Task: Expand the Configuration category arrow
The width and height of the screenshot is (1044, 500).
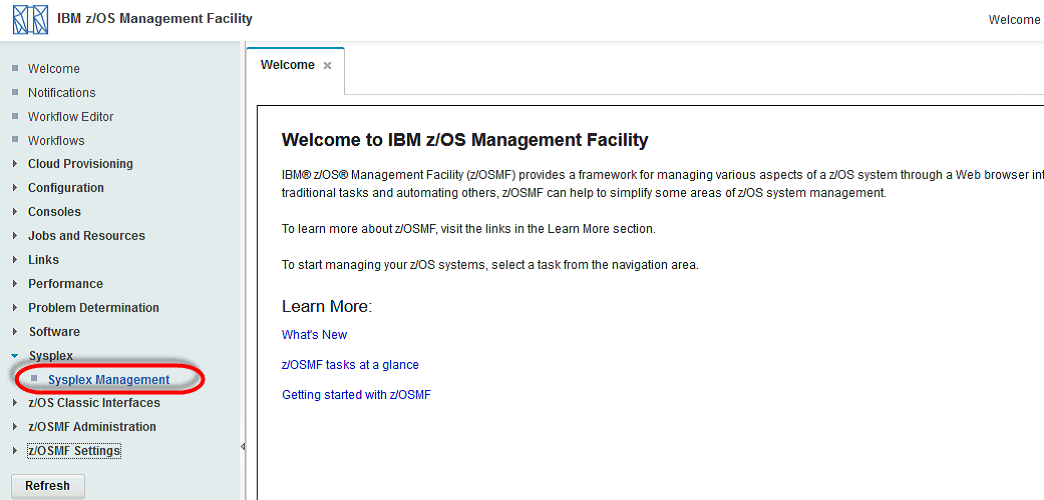Action: 15,188
